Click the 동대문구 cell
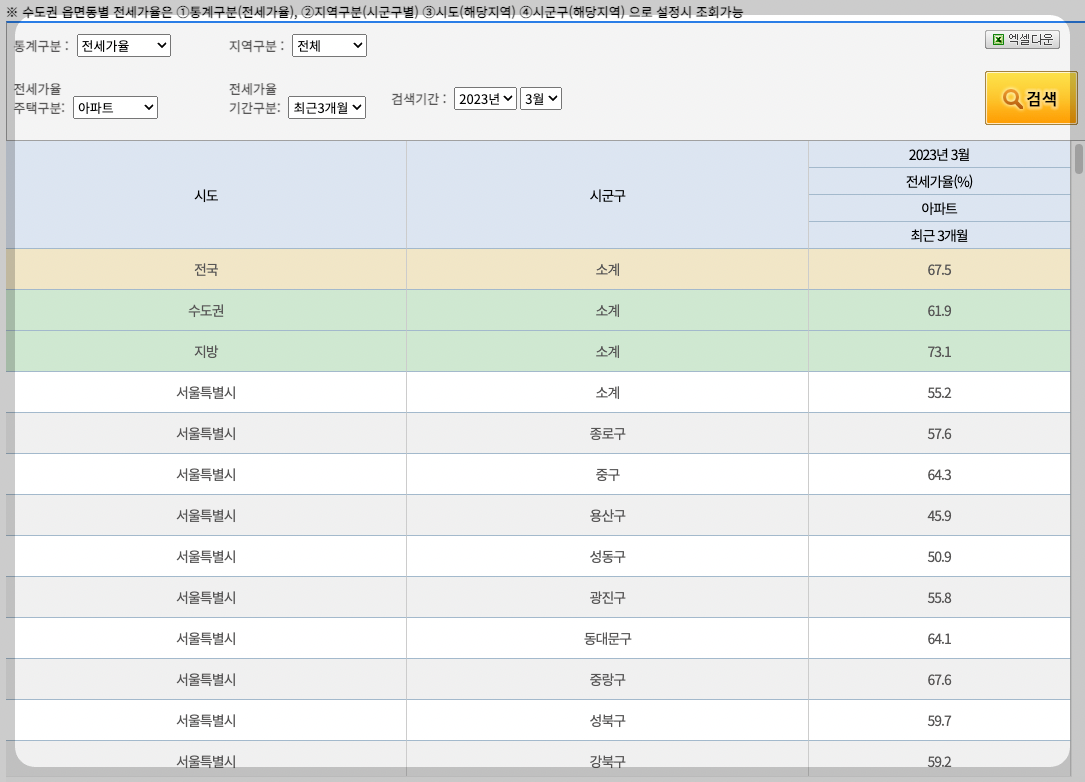 (x=607, y=638)
